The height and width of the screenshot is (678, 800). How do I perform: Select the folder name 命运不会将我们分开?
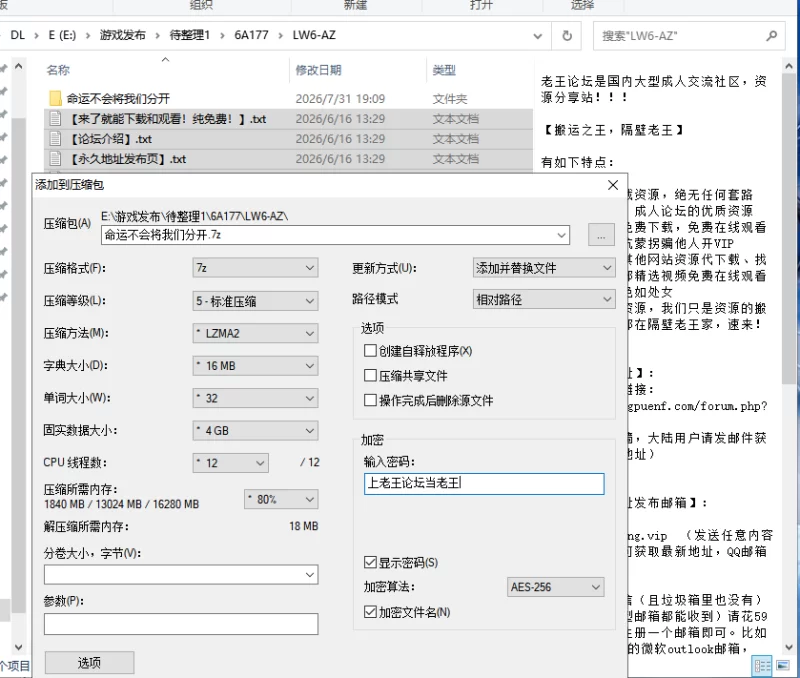pyautogui.click(x=118, y=98)
